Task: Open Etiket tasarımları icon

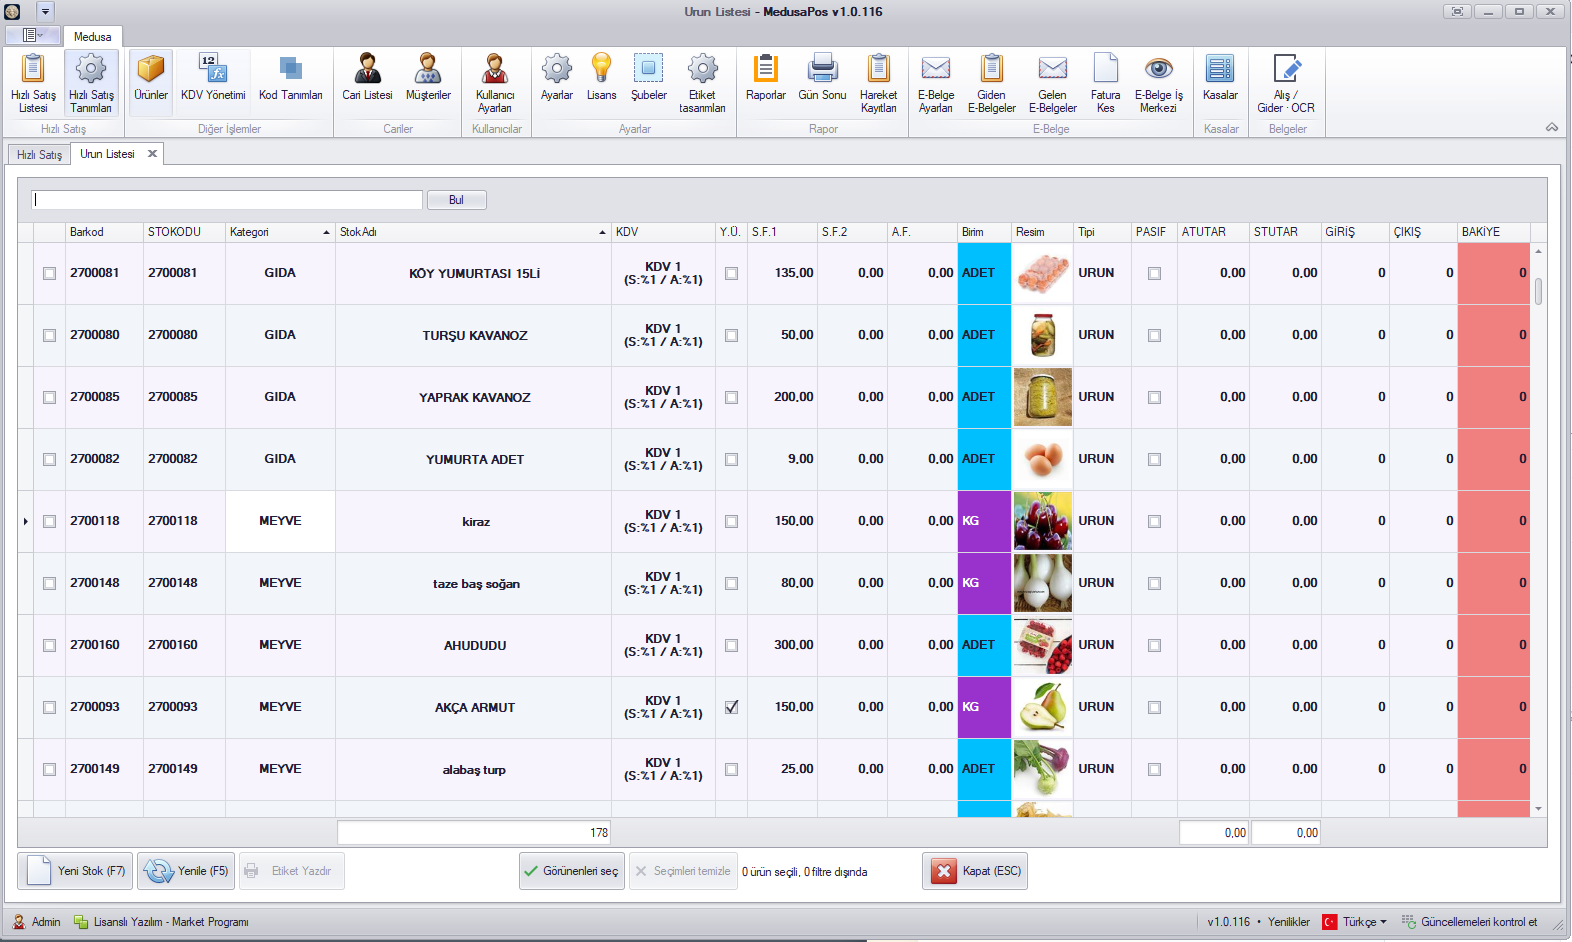Action: pos(702,83)
